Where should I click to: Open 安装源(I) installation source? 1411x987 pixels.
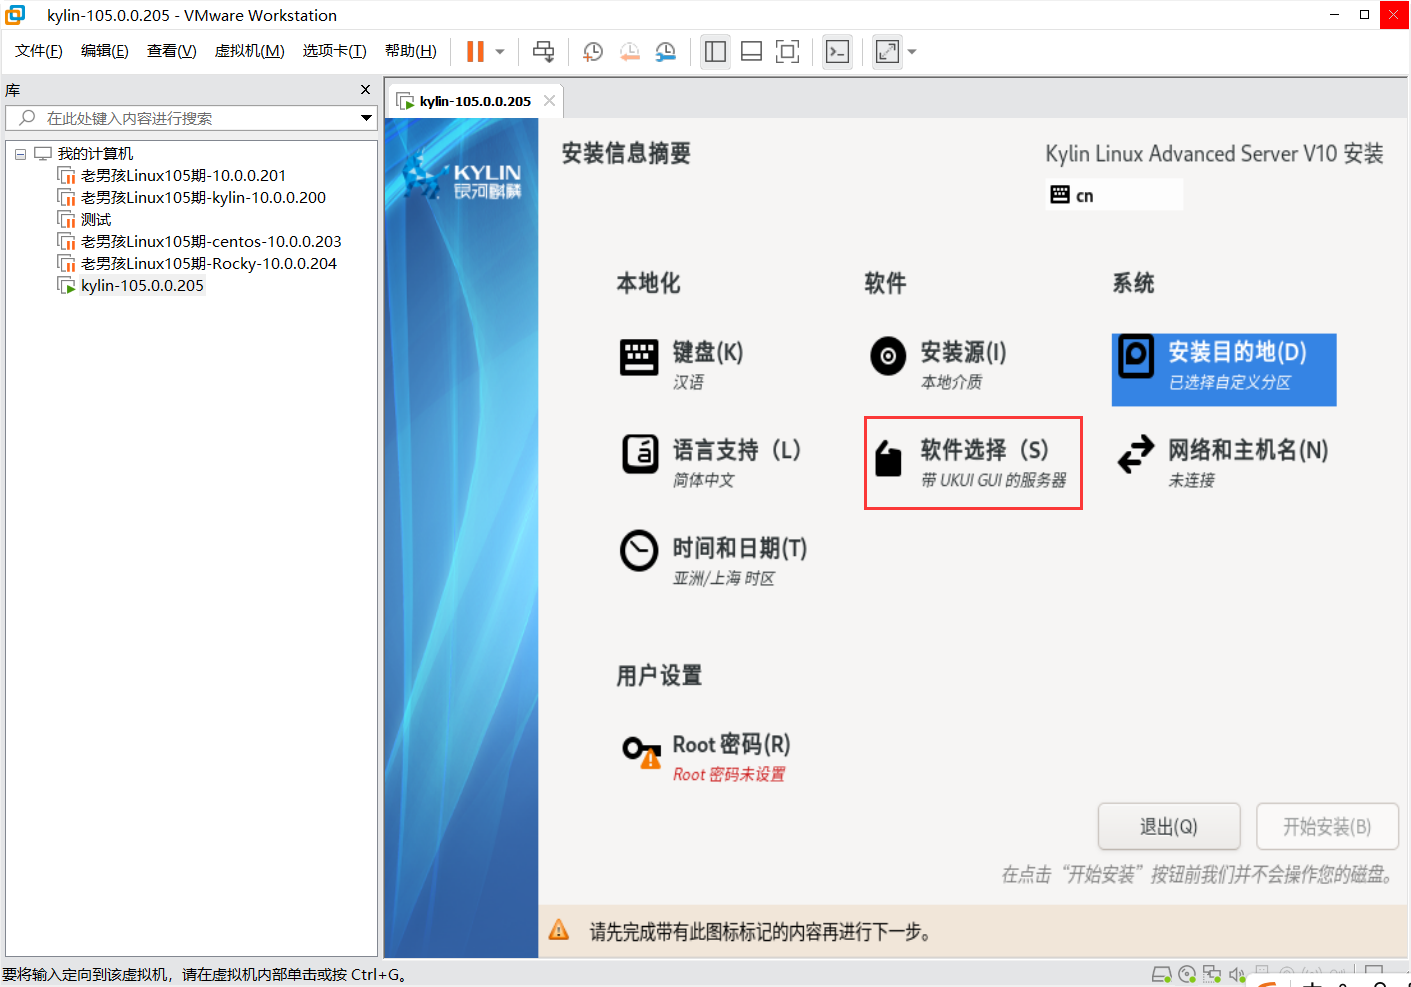tap(963, 352)
